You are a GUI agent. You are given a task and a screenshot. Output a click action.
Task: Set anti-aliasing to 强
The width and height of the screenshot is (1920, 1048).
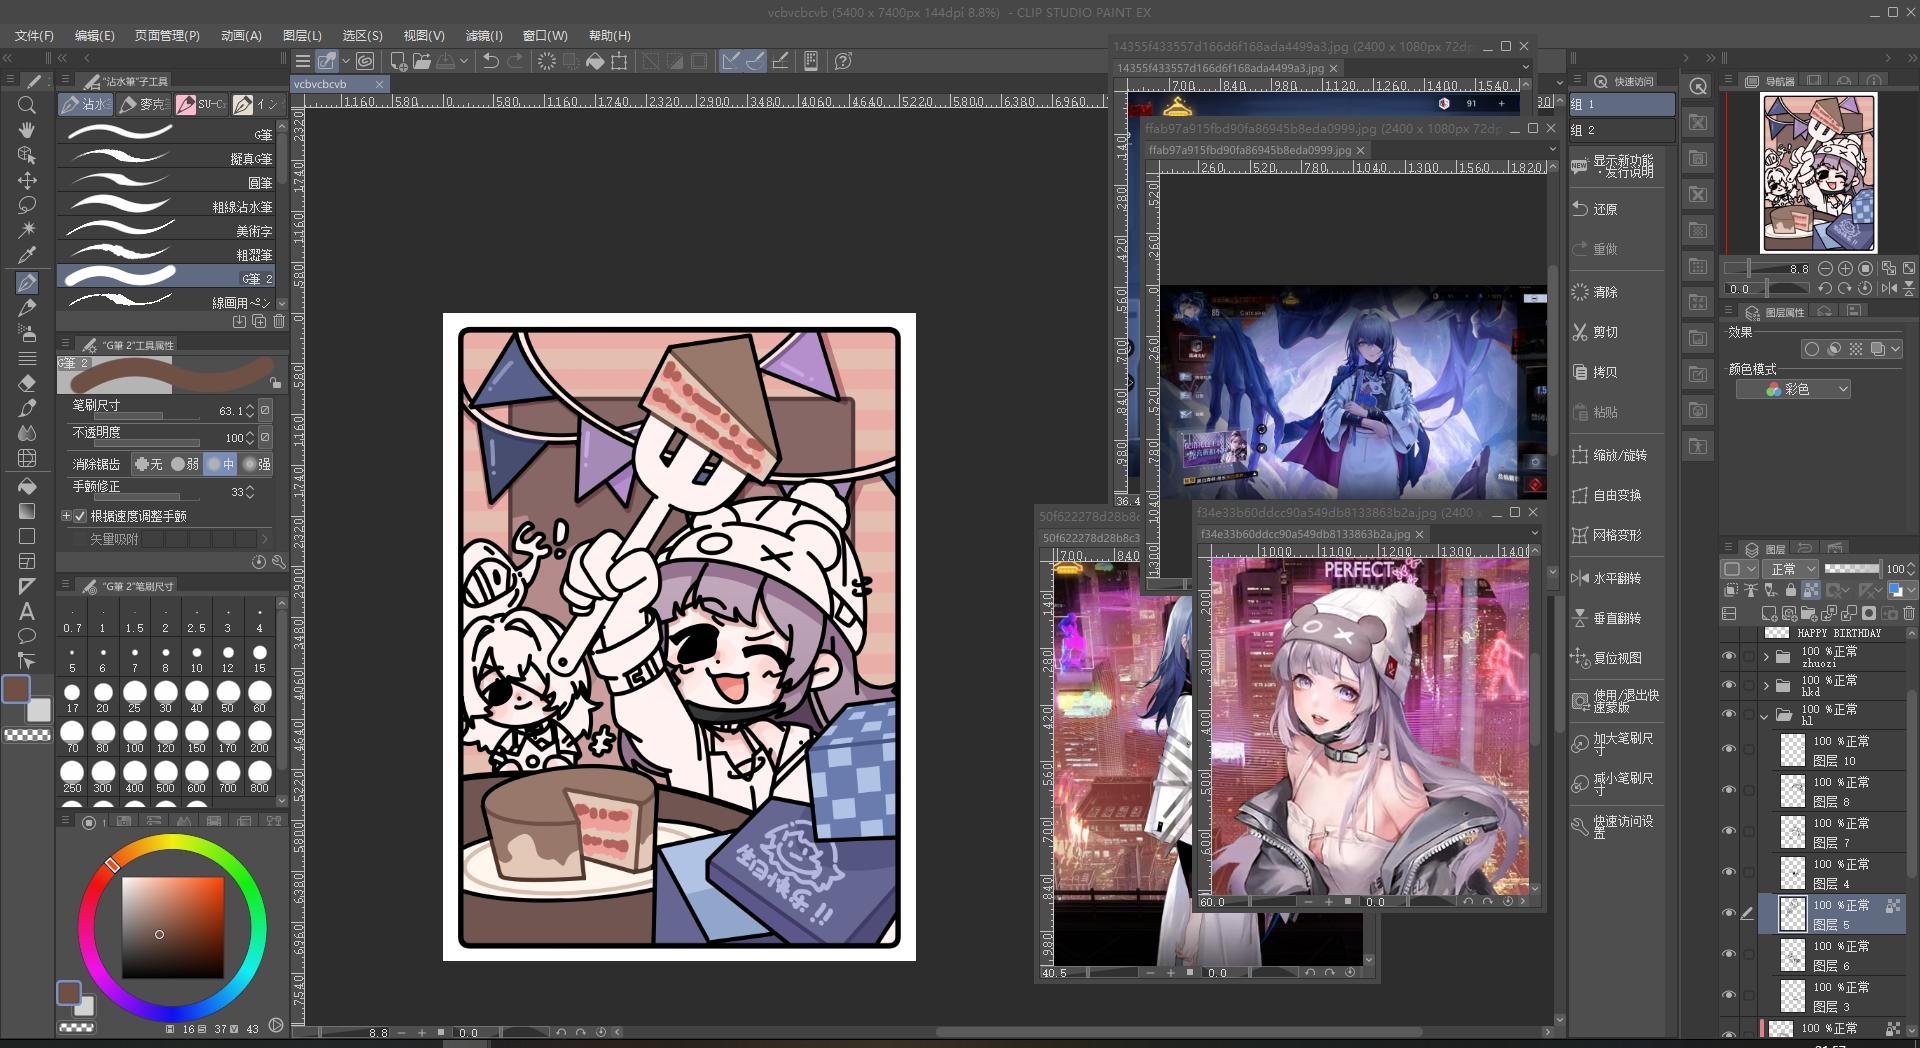pos(258,464)
